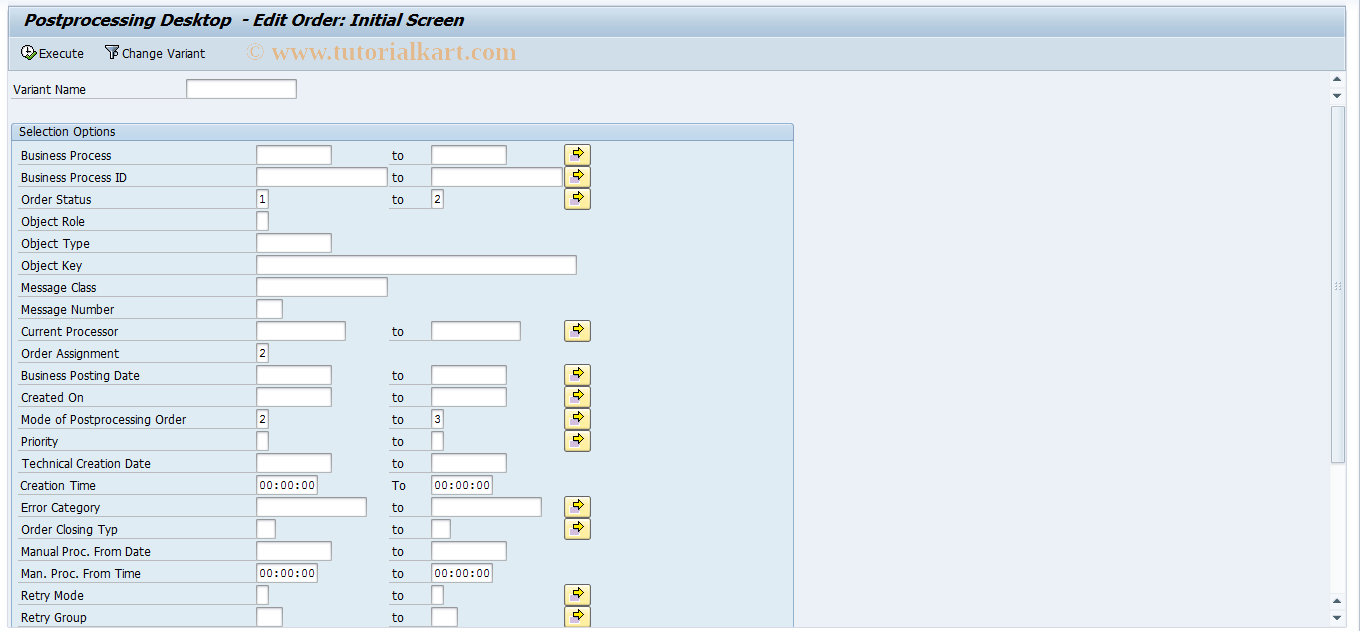Screen dimensions: 1360x631
Task: Open multiple selection for Order Closing Typ
Action: (577, 528)
